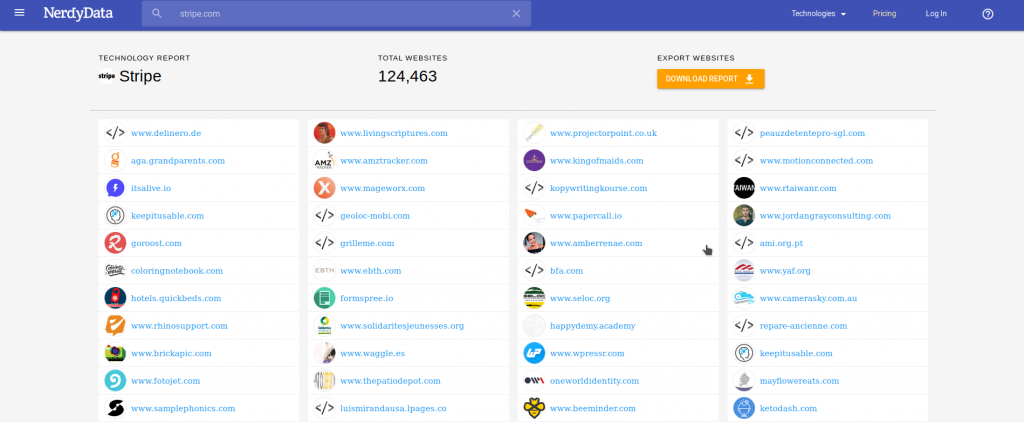1024x422 pixels.
Task: Visit www.yaf.org link
Action: [785, 270]
